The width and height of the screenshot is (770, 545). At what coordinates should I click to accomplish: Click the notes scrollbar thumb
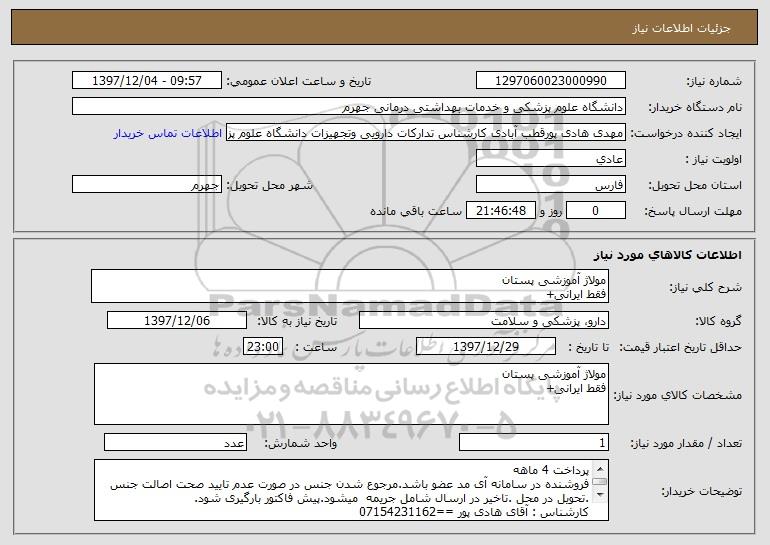[600, 482]
